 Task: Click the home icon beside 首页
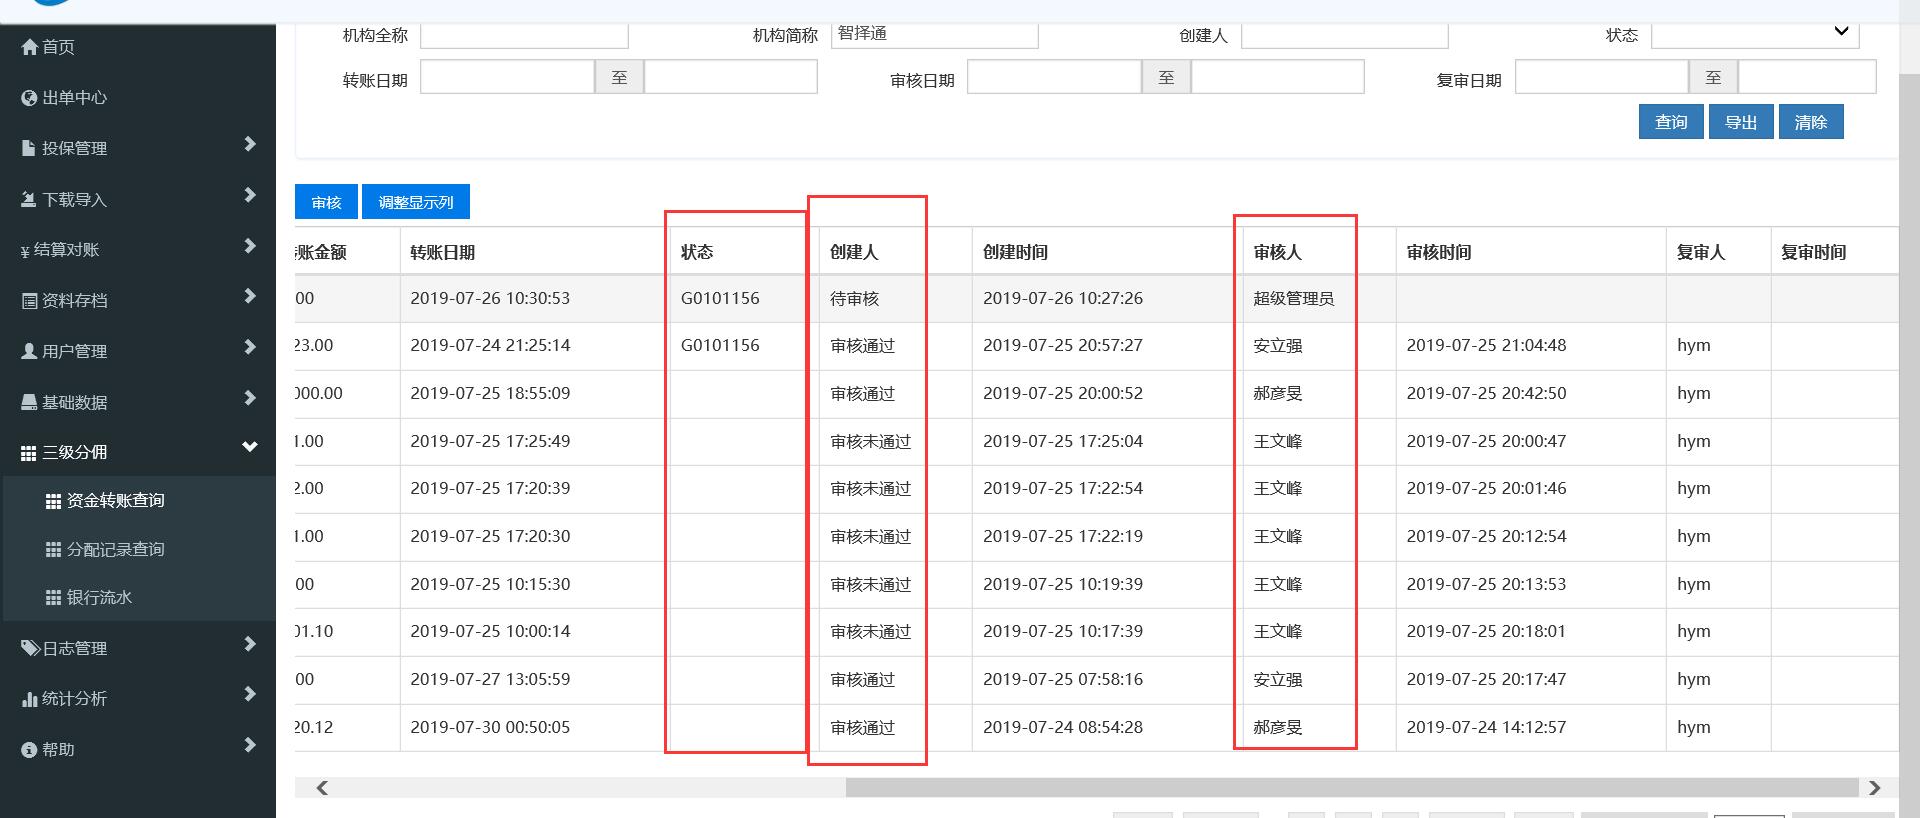[x=29, y=47]
